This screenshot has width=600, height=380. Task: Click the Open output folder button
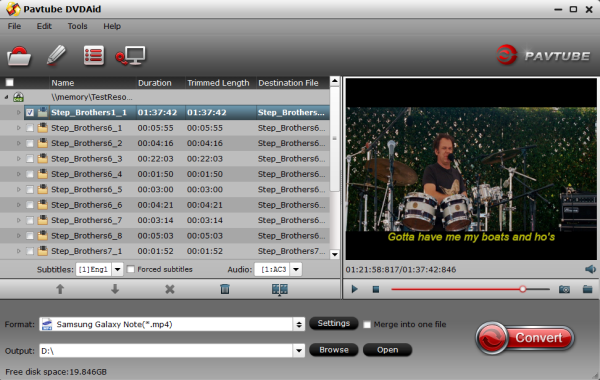(387, 350)
